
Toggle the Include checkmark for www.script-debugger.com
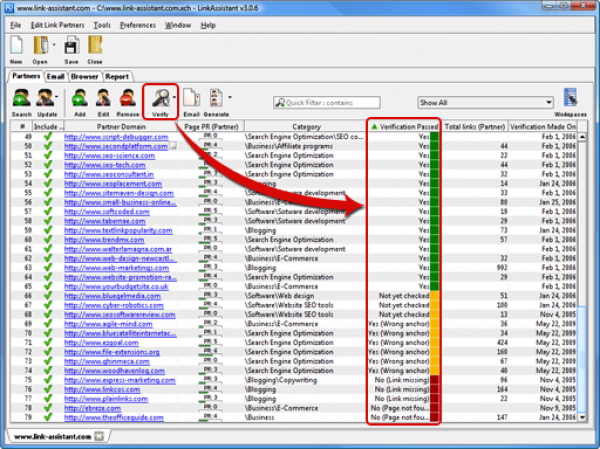tap(47, 136)
